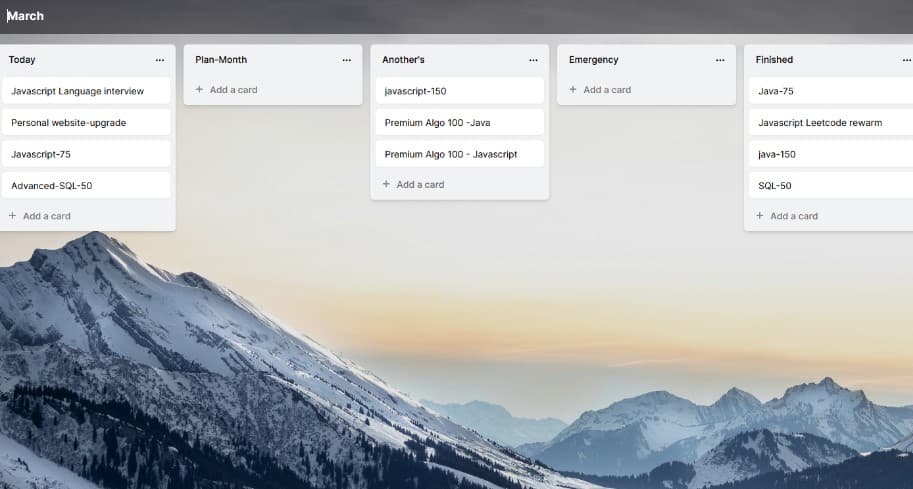The image size is (913, 489).
Task: Click the plus icon in Emergency list
Action: [573, 90]
